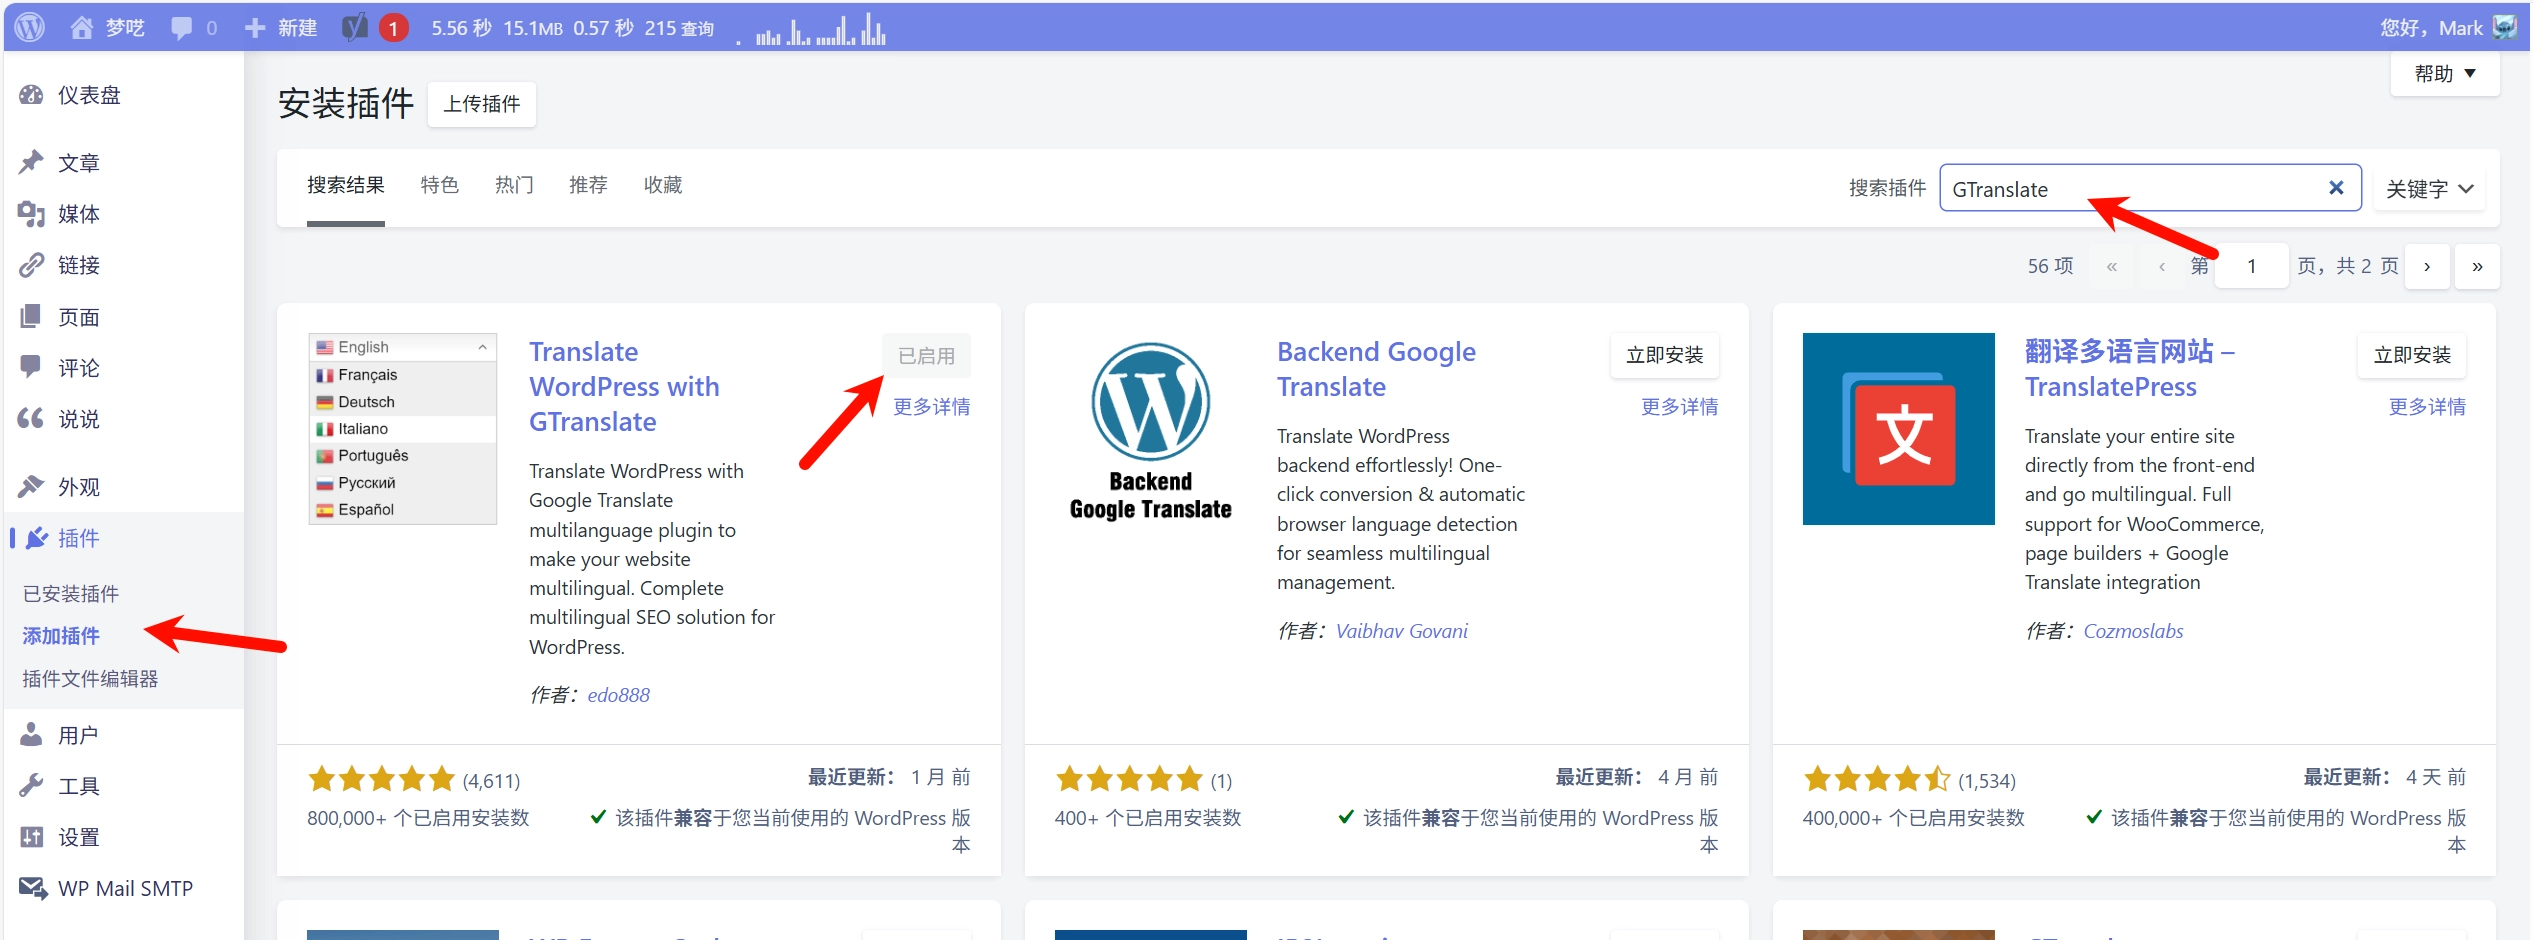Open the GTranslate language list thumbnail
Image resolution: width=2533 pixels, height=940 pixels.
pyautogui.click(x=402, y=428)
